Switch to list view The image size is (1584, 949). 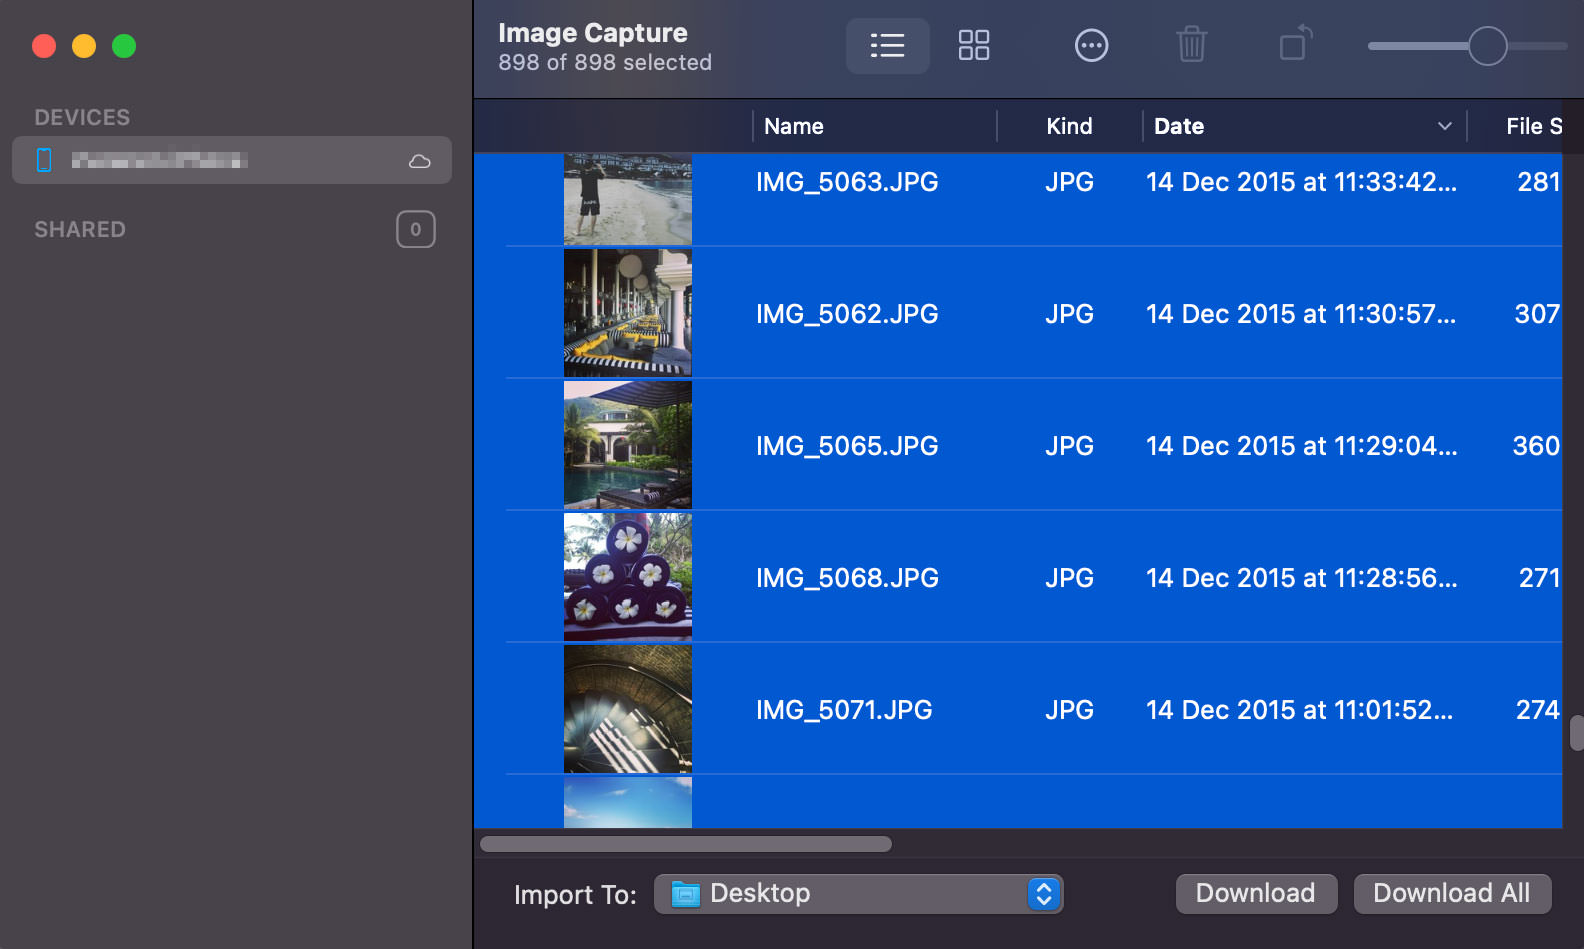point(887,46)
